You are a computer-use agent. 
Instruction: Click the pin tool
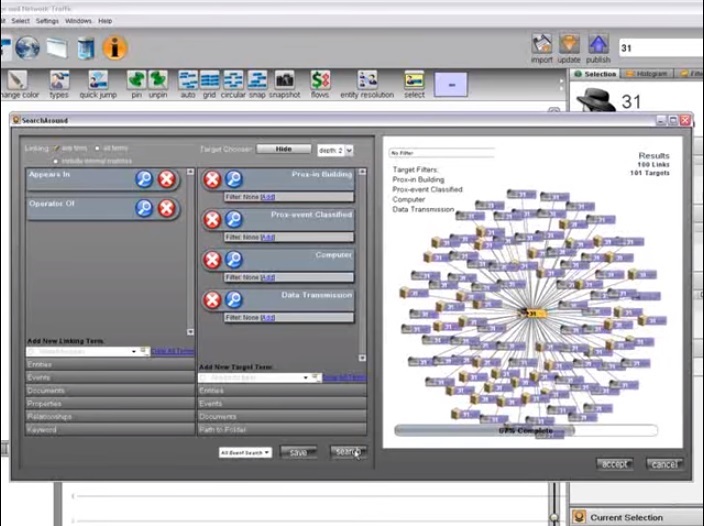point(136,81)
